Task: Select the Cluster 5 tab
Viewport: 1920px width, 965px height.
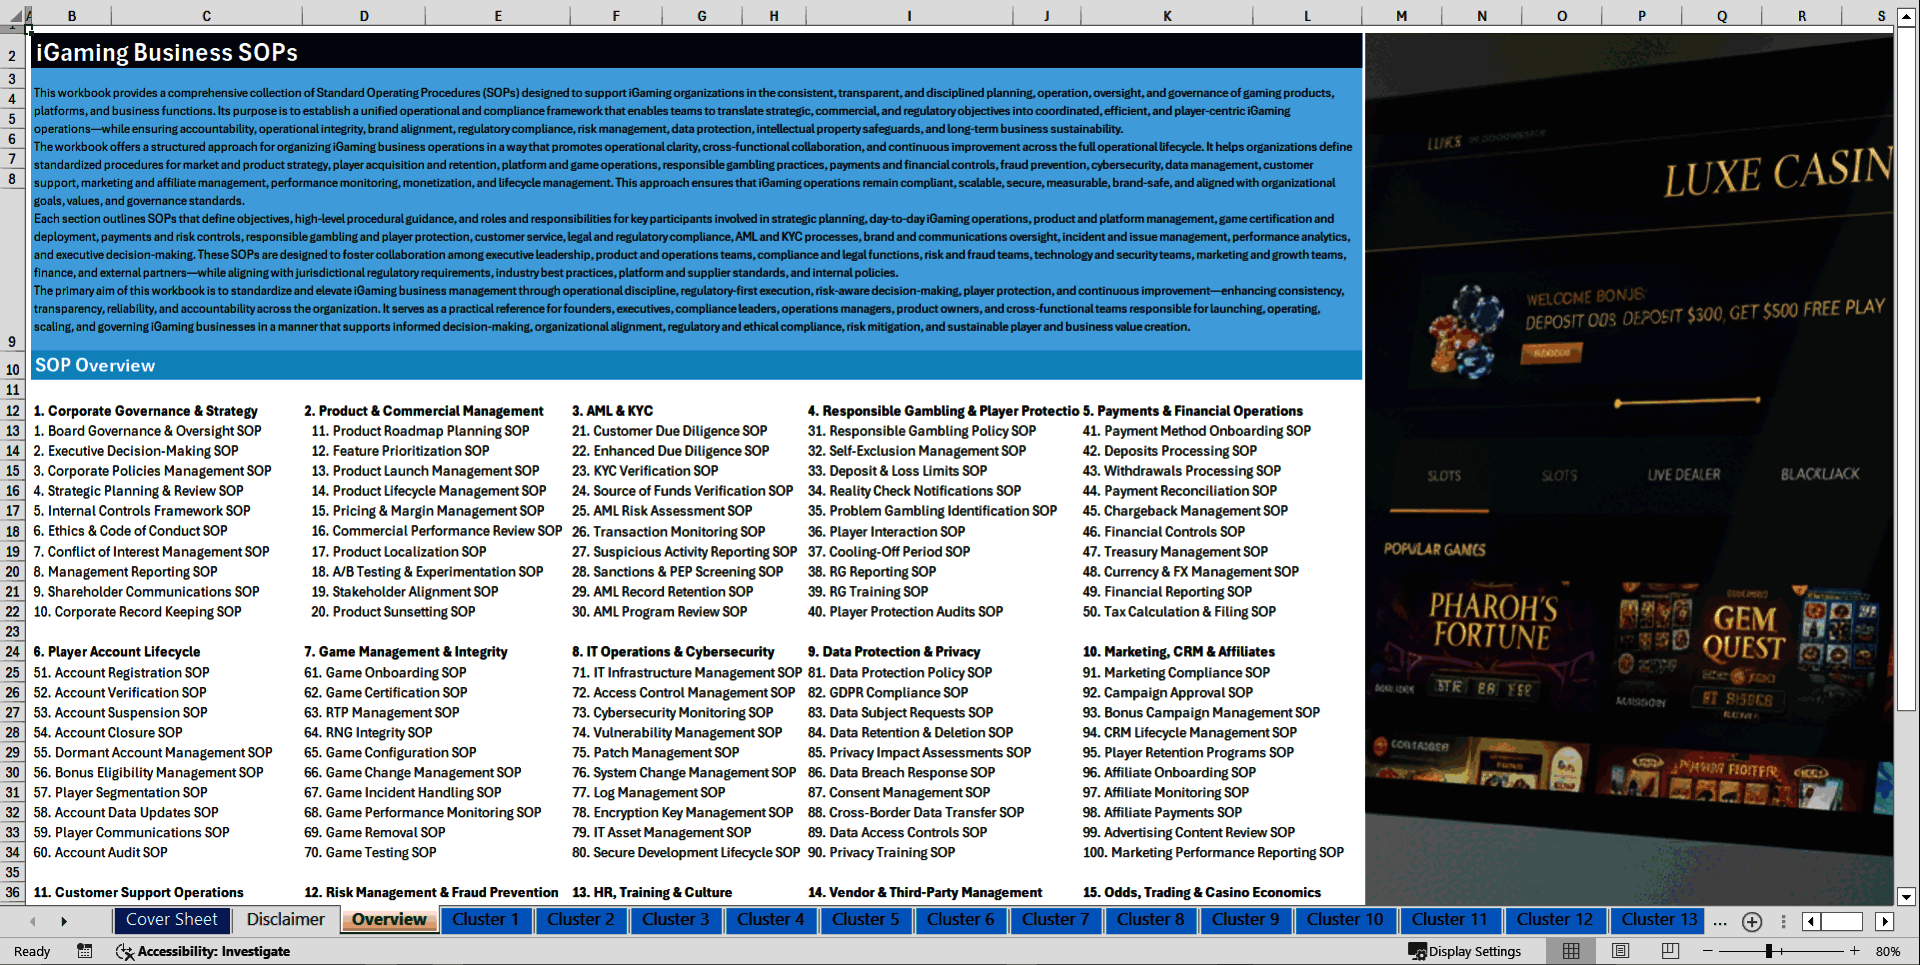Action: coord(866,920)
